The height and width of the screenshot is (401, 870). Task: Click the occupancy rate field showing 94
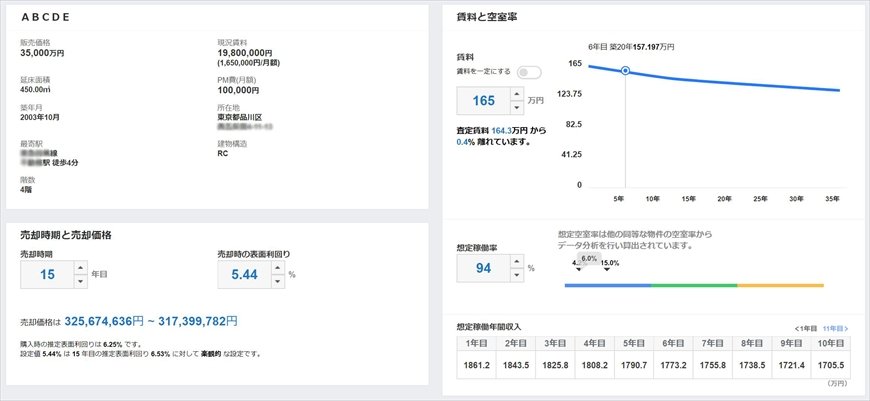click(484, 267)
